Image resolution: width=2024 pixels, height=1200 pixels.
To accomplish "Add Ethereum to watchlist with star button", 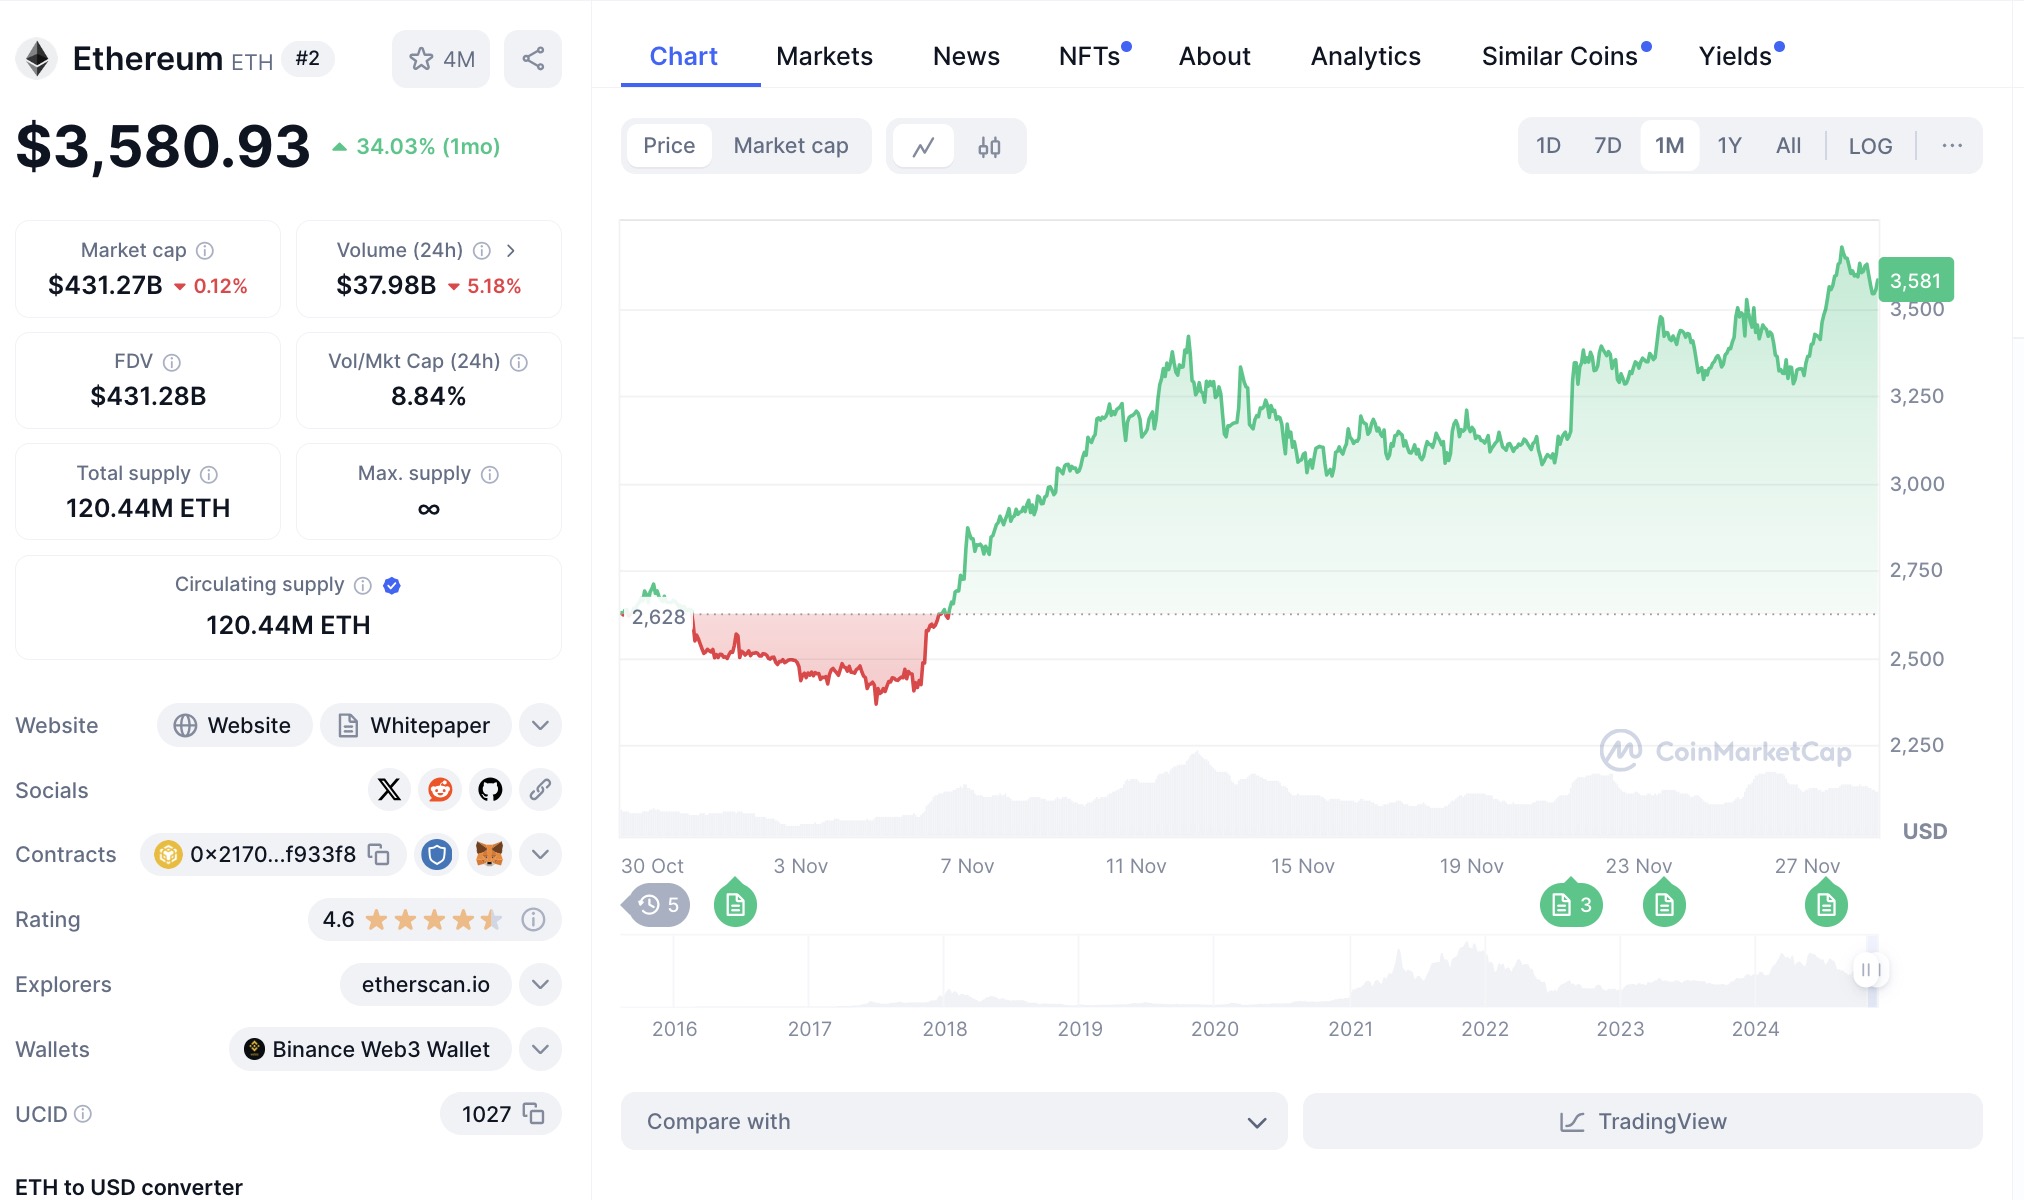I will 441,59.
